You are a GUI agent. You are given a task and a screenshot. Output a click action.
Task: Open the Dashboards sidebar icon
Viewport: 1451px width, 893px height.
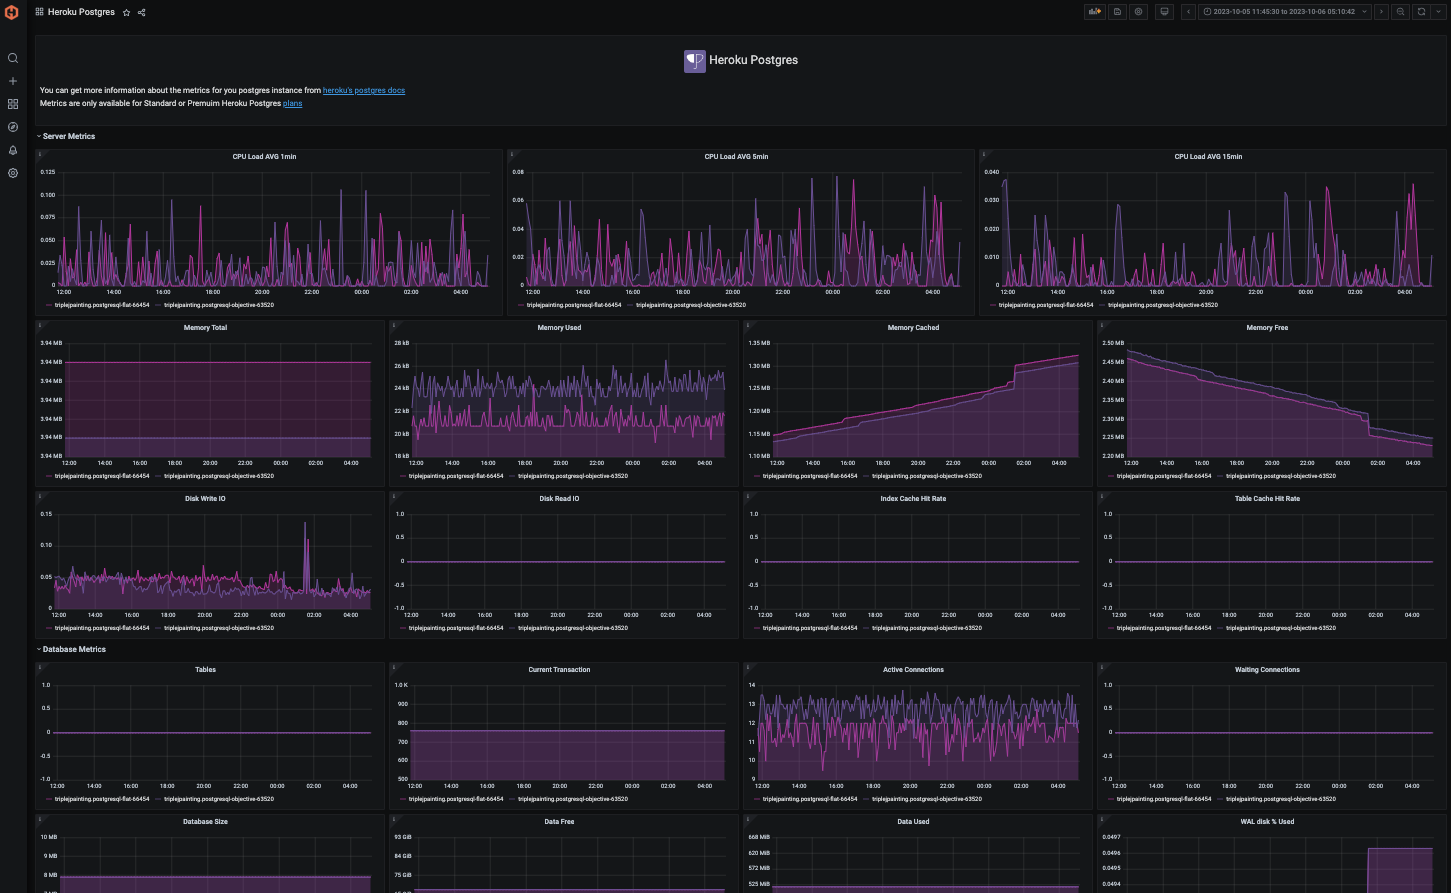click(13, 104)
